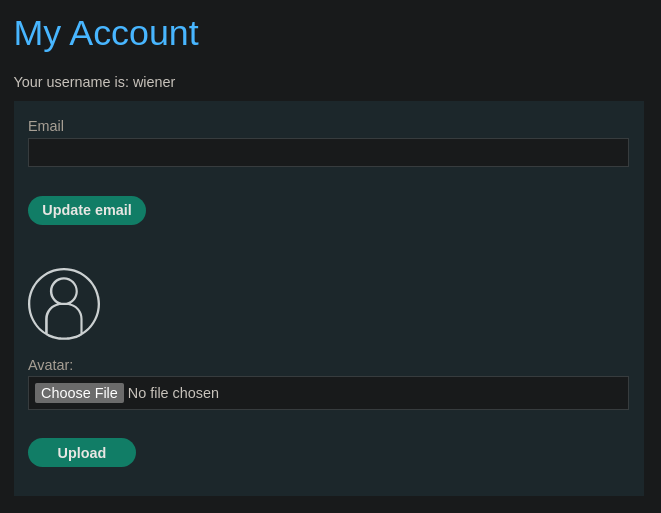This screenshot has width=661, height=513.
Task: Click the Update email button
Action: (87, 210)
